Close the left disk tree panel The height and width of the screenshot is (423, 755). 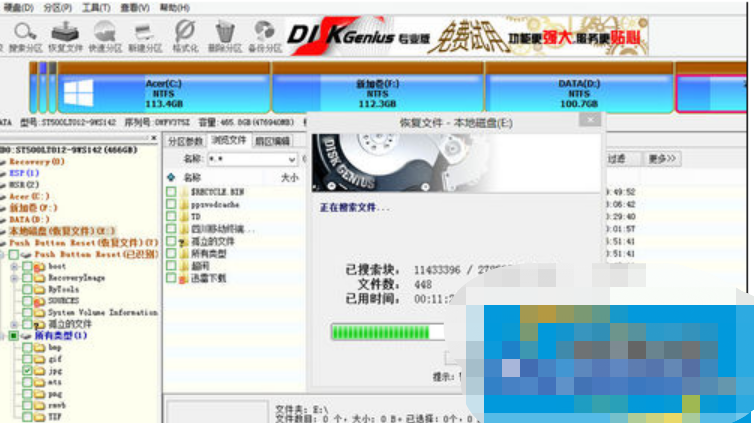[154, 138]
